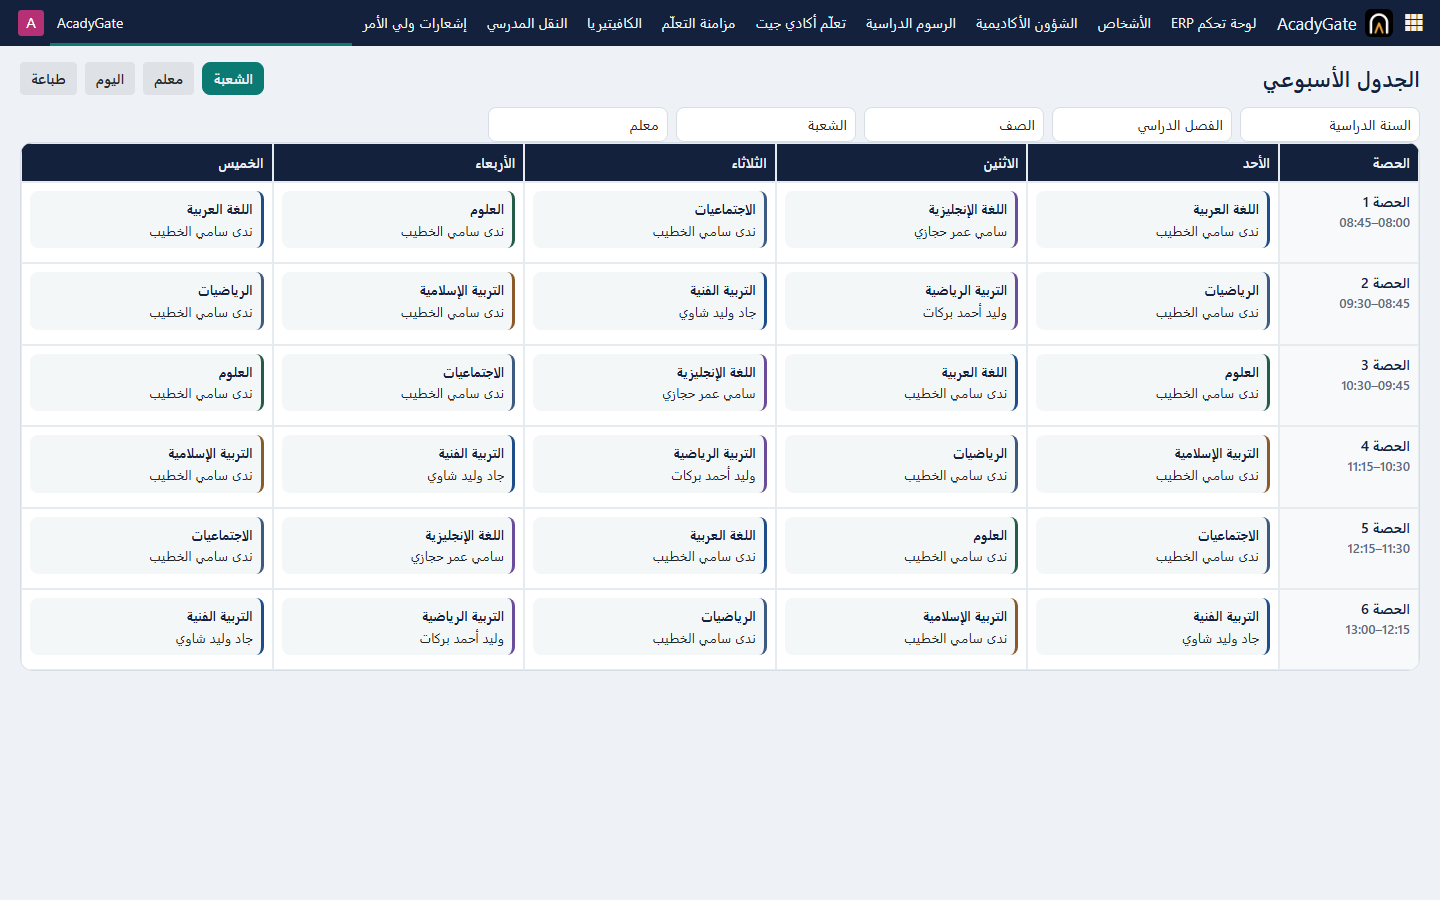The image size is (1440, 900).
Task: Open Tuesday period 1 الاجتماعيات card
Action: click(x=650, y=220)
